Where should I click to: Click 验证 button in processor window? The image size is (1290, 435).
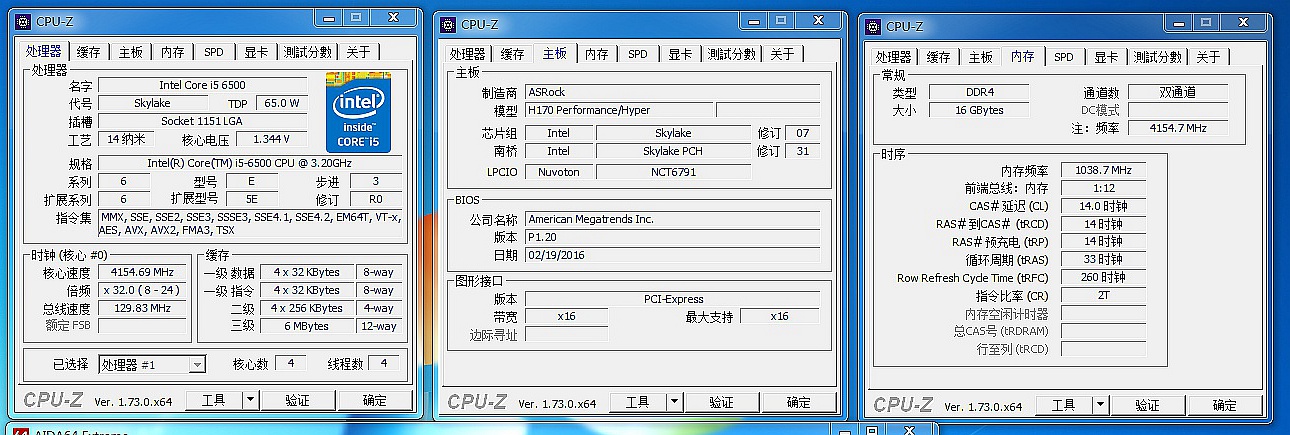click(x=297, y=400)
